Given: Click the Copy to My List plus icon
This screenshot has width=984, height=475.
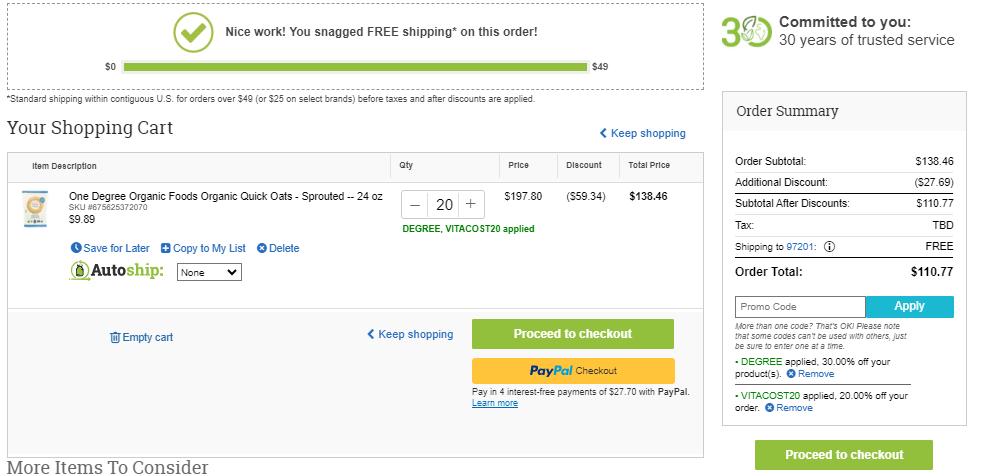Looking at the screenshot, I should click(166, 248).
